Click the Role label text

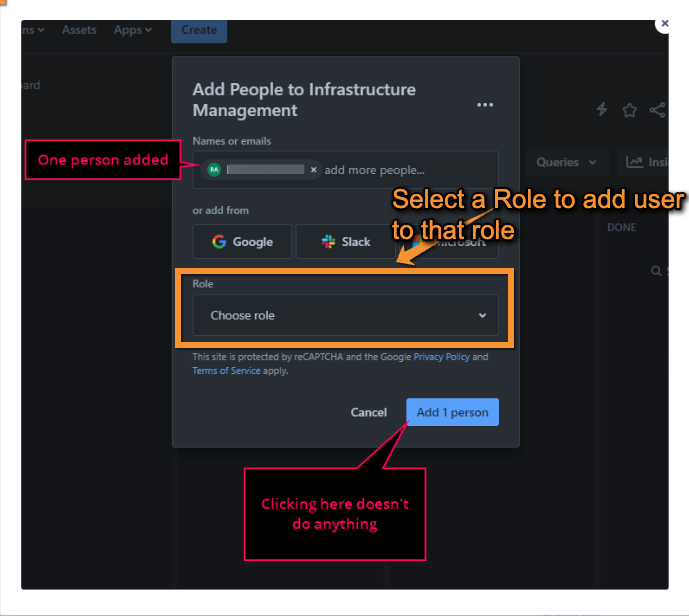click(203, 284)
